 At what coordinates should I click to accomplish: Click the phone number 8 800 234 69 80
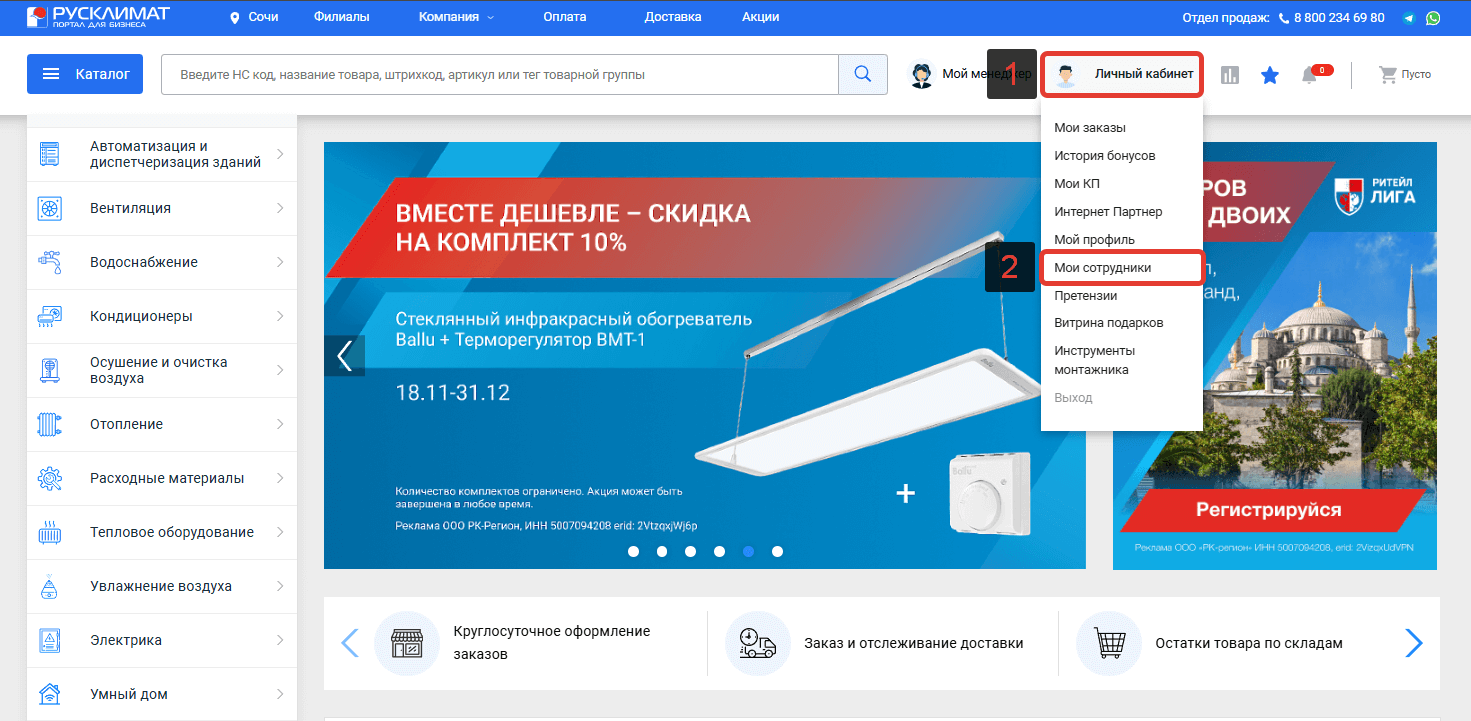tap(1339, 18)
